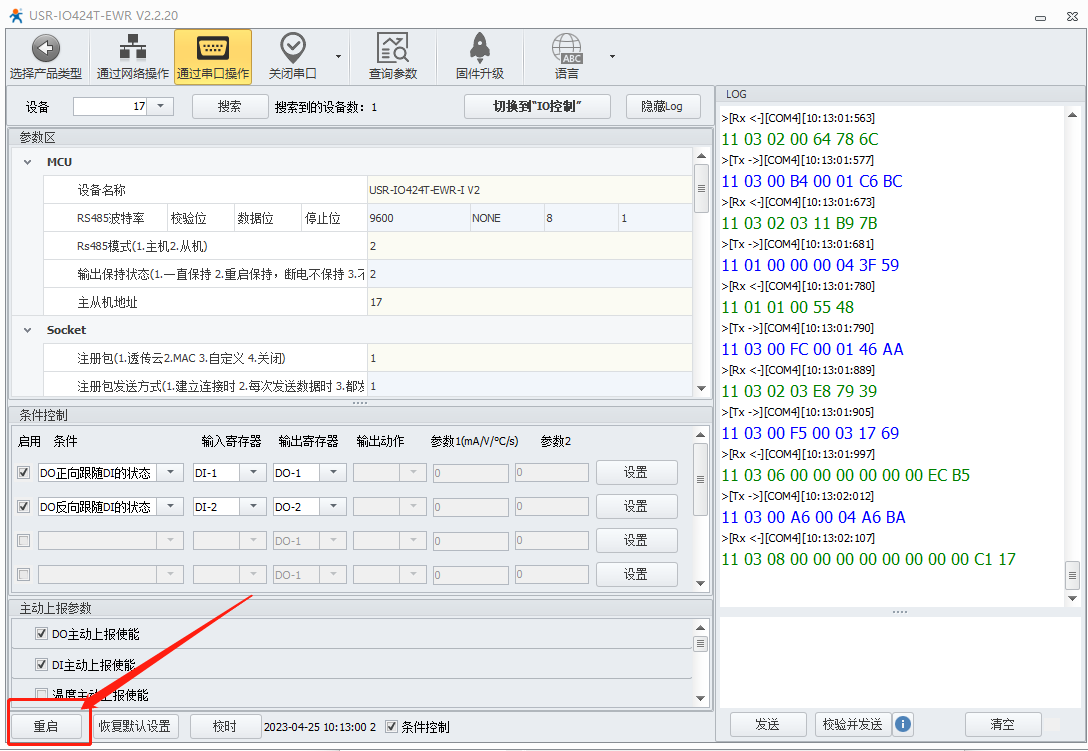This screenshot has width=1088, height=751.
Task: Open the DI-1 input register dropdown
Action: (253, 473)
